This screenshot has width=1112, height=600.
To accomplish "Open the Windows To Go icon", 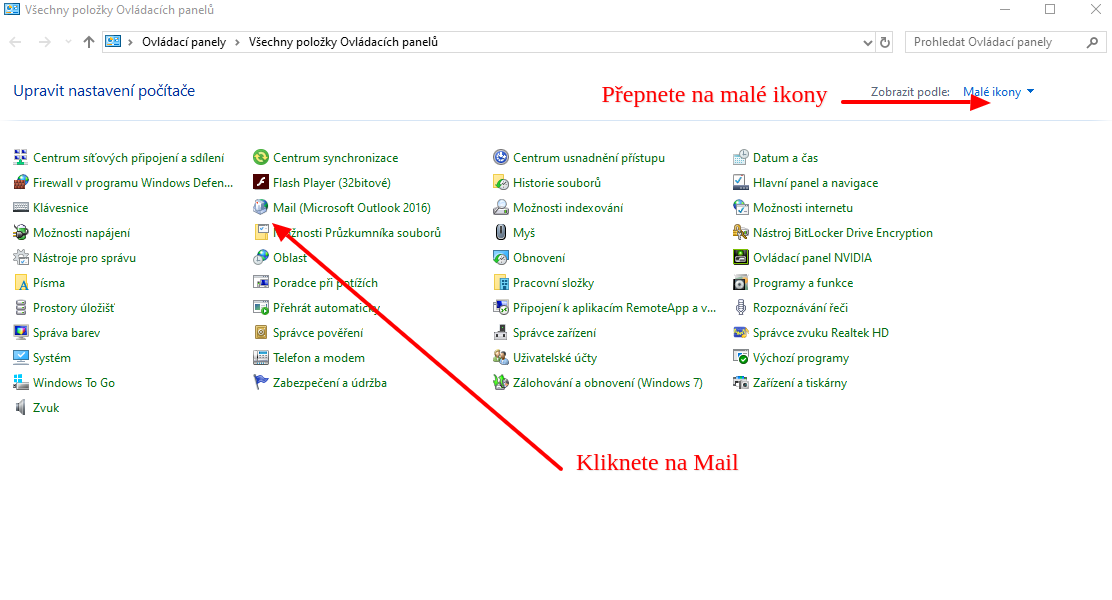I will pos(21,383).
